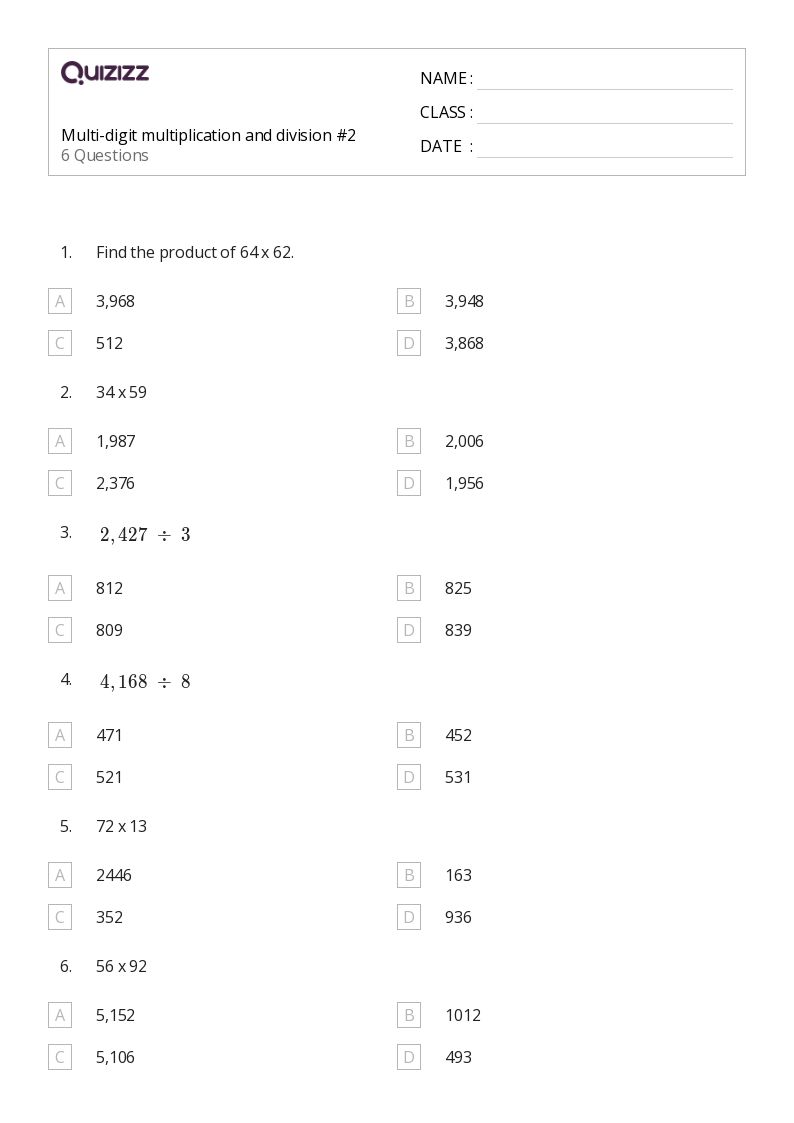Select option A for question 1
794x1123 pixels.
click(60, 301)
